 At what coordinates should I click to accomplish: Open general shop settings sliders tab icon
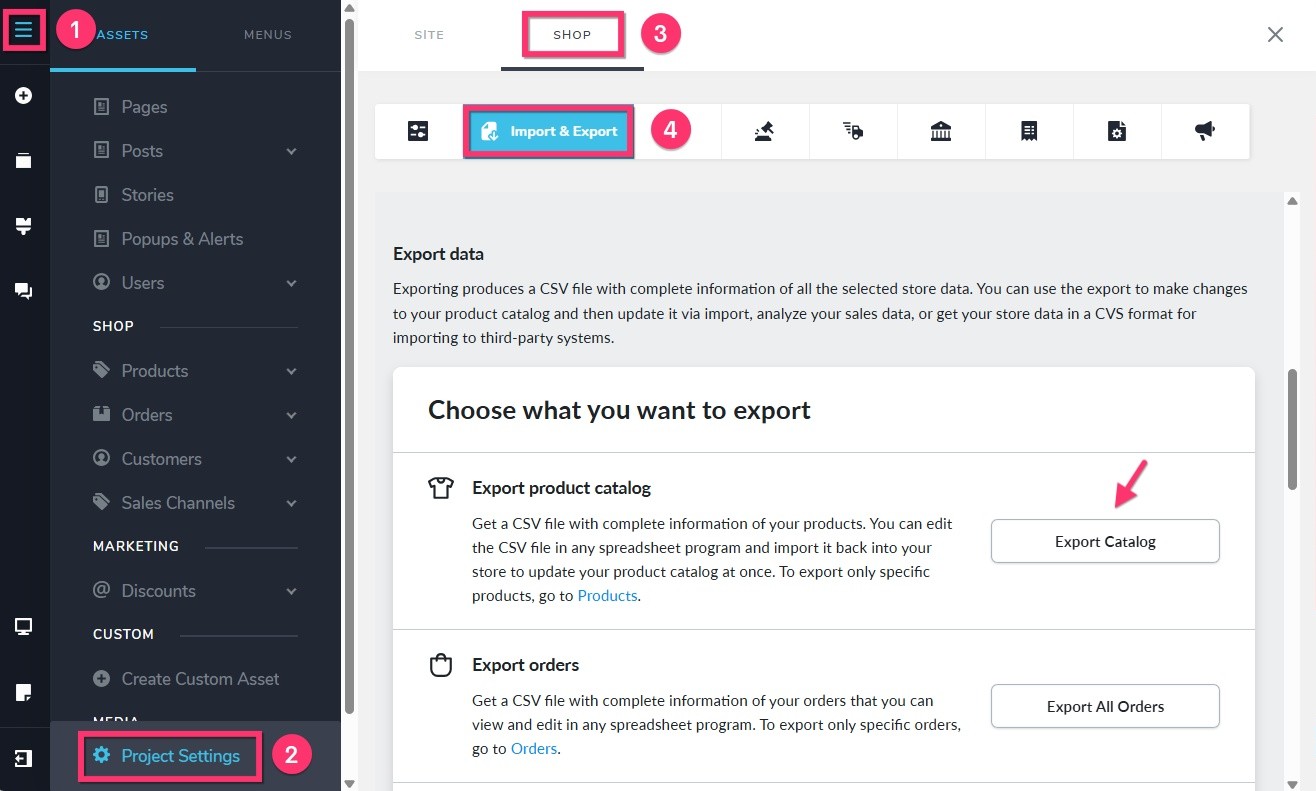418,131
